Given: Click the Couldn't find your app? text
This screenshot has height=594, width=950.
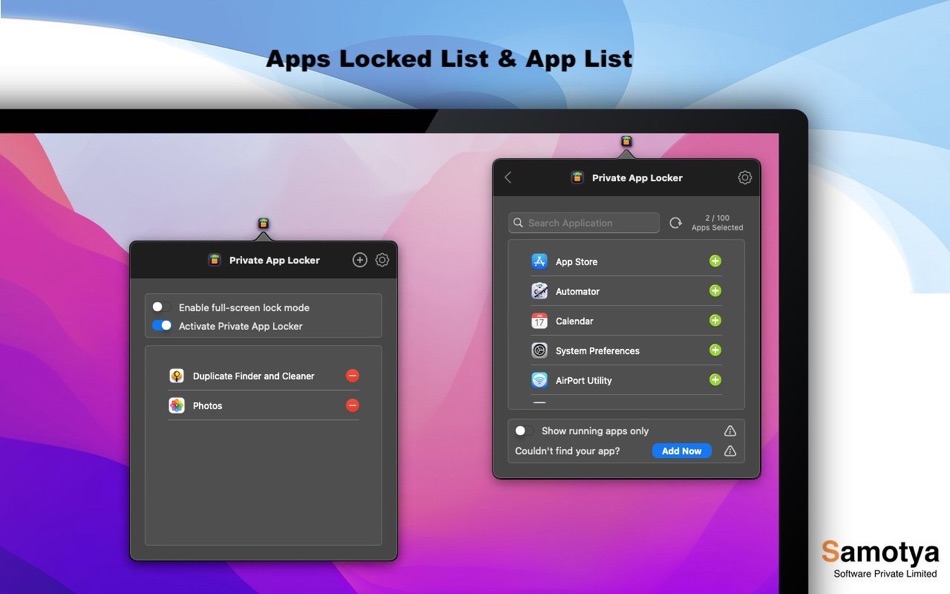Looking at the screenshot, I should (567, 451).
